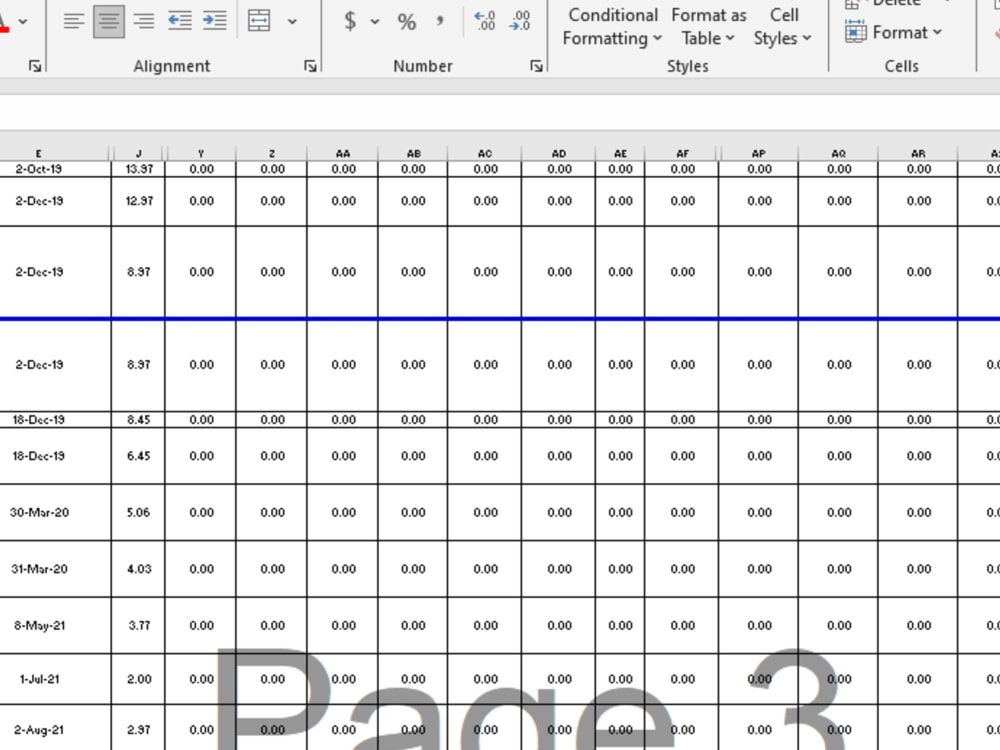
Task: Select column AF header
Action: coord(682,153)
